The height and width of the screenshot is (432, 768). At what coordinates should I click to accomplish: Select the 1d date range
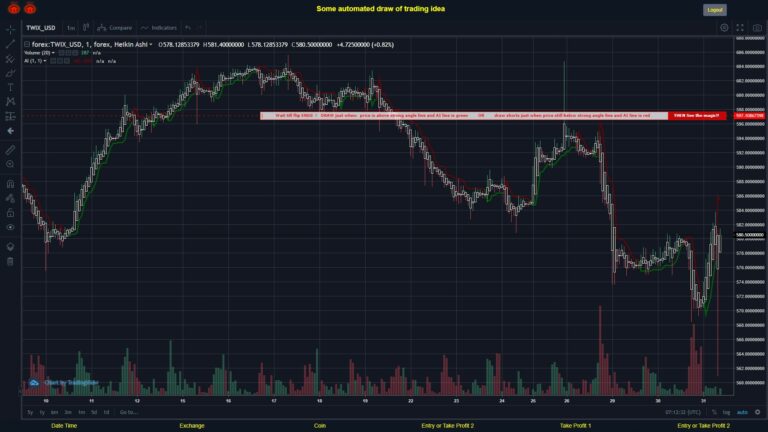(106, 412)
